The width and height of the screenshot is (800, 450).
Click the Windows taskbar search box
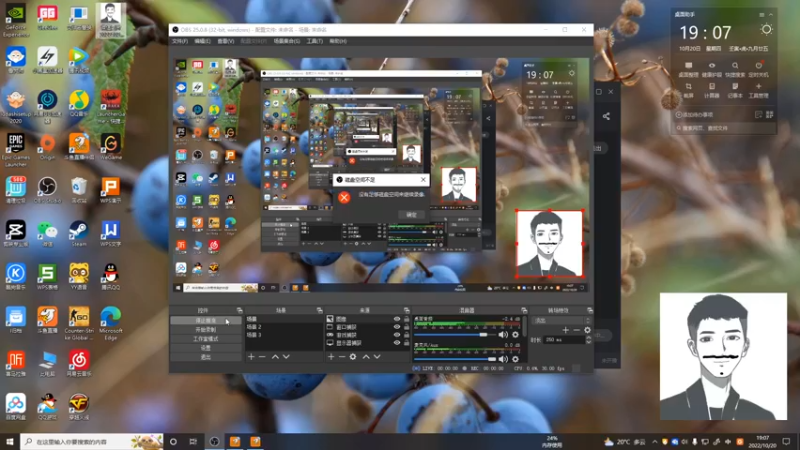click(92, 441)
